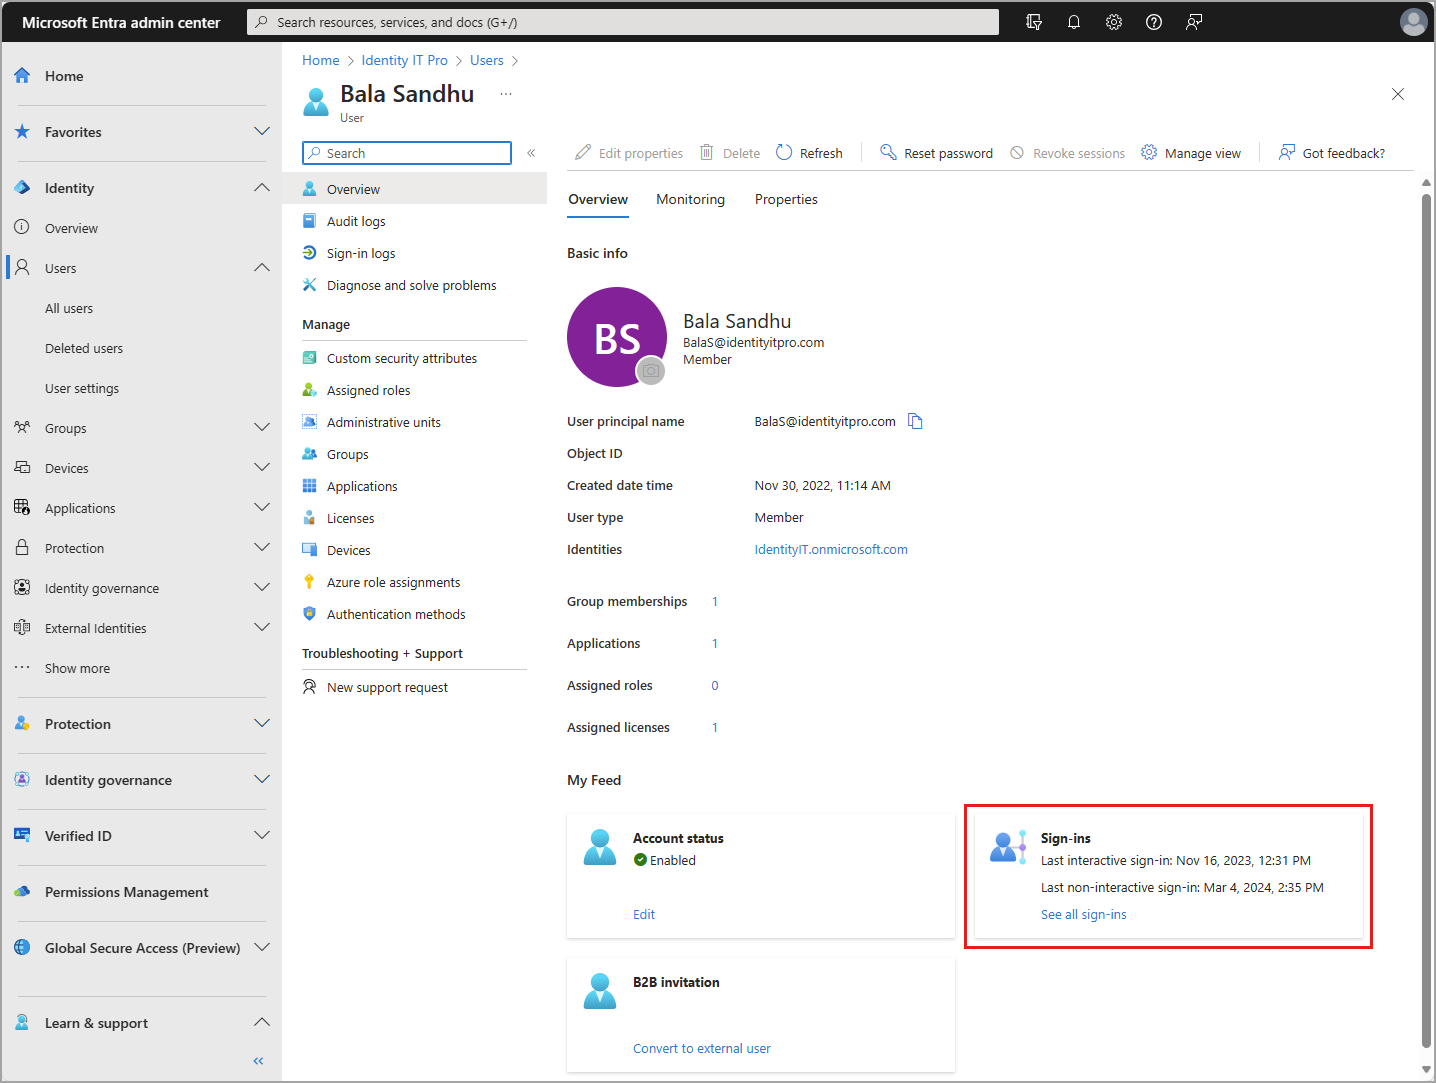Image resolution: width=1436 pixels, height=1083 pixels.
Task: Switch to the Monitoring tab
Action: tap(690, 199)
